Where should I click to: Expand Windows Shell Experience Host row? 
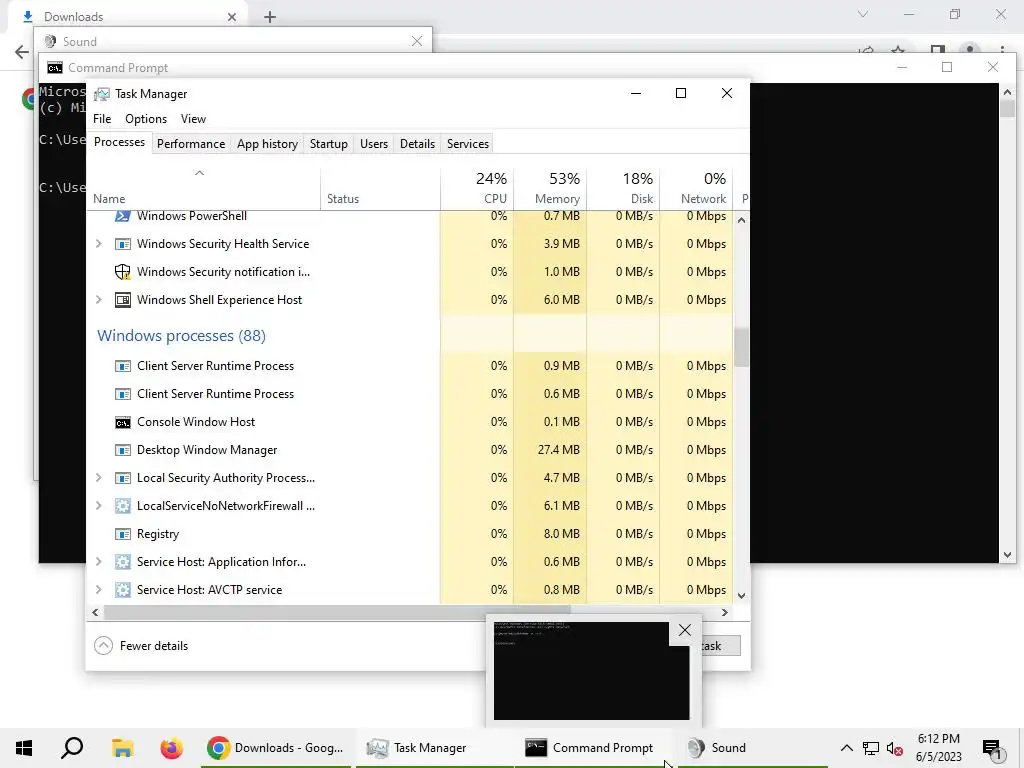point(99,300)
